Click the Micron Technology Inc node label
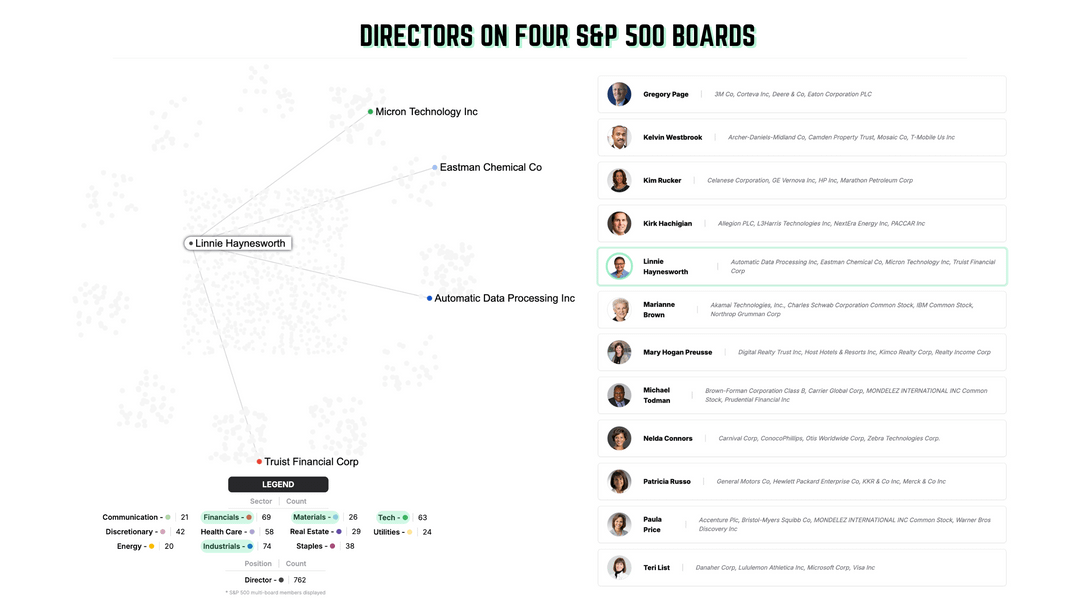 [426, 112]
